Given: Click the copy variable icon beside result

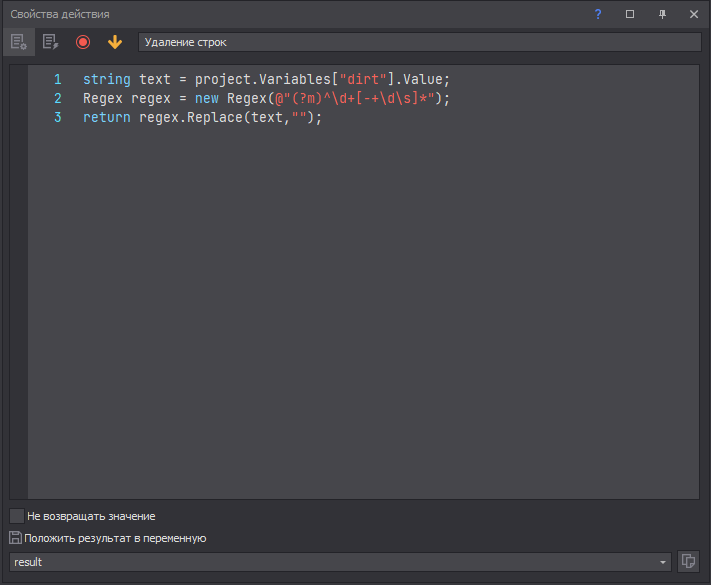Looking at the screenshot, I should (688, 561).
